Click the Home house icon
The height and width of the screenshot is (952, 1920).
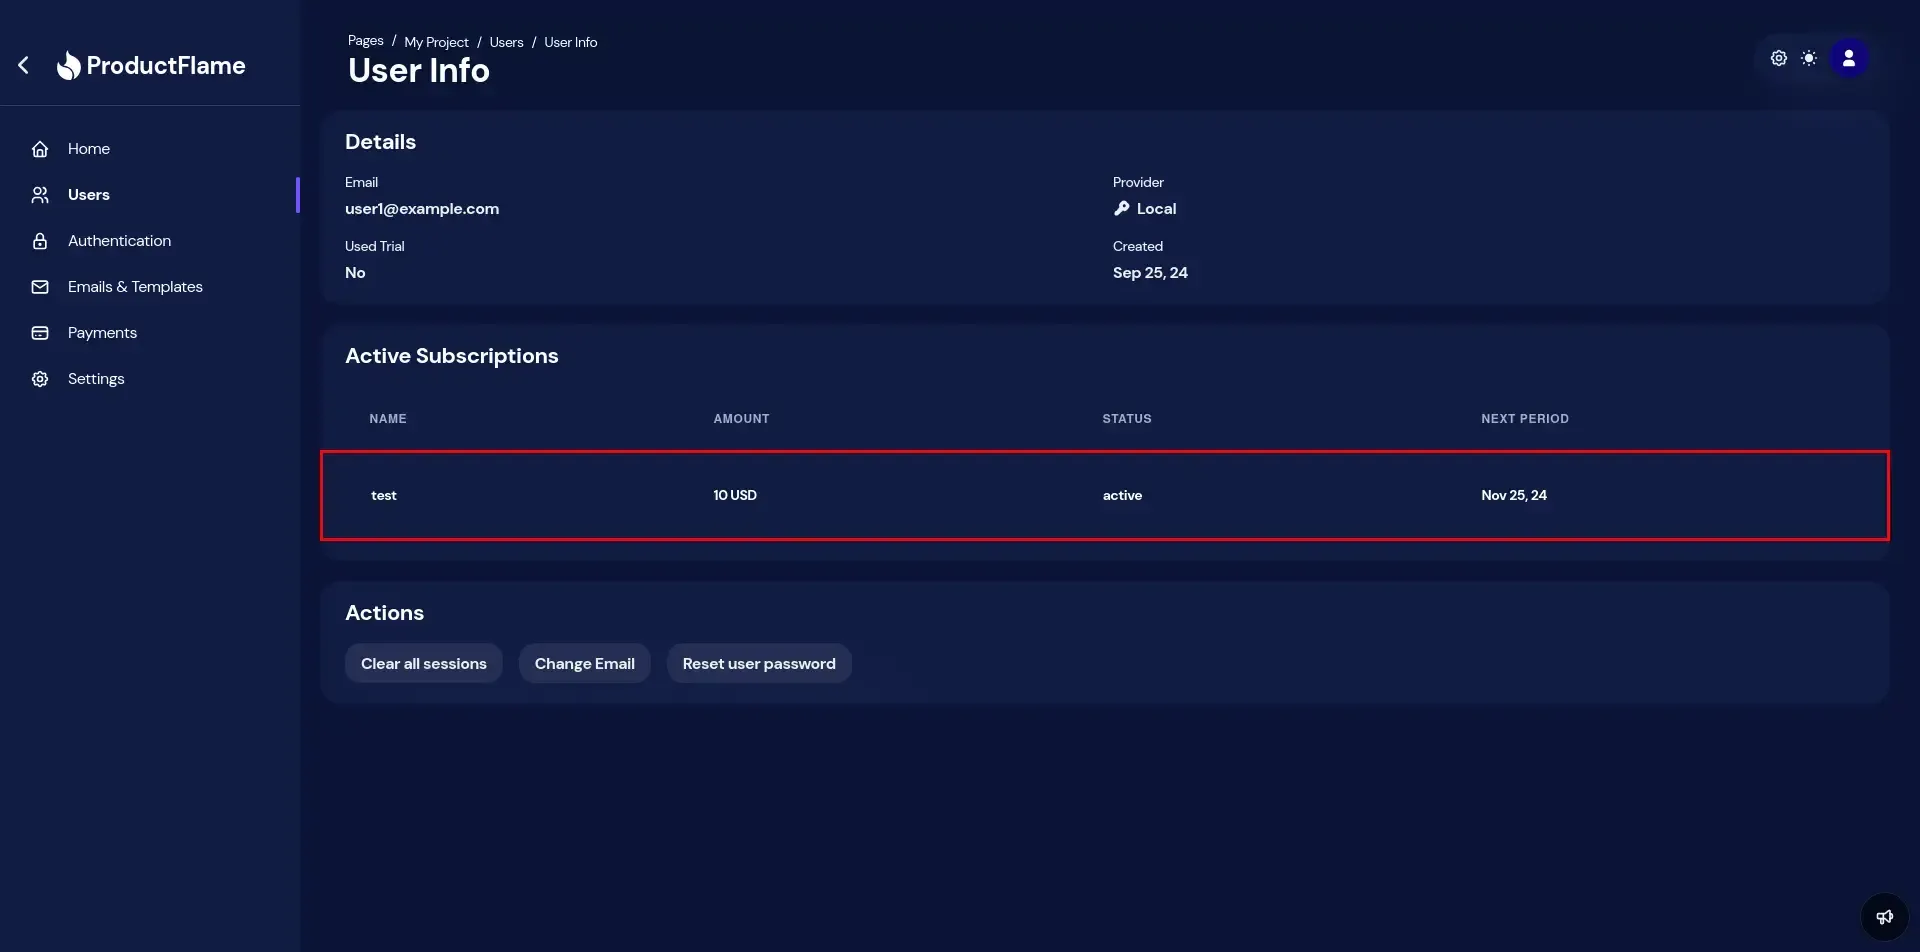pos(40,149)
